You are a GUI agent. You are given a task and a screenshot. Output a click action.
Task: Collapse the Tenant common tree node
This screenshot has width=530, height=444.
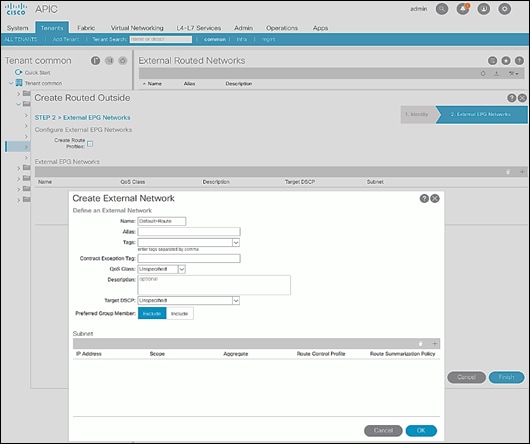[11, 83]
